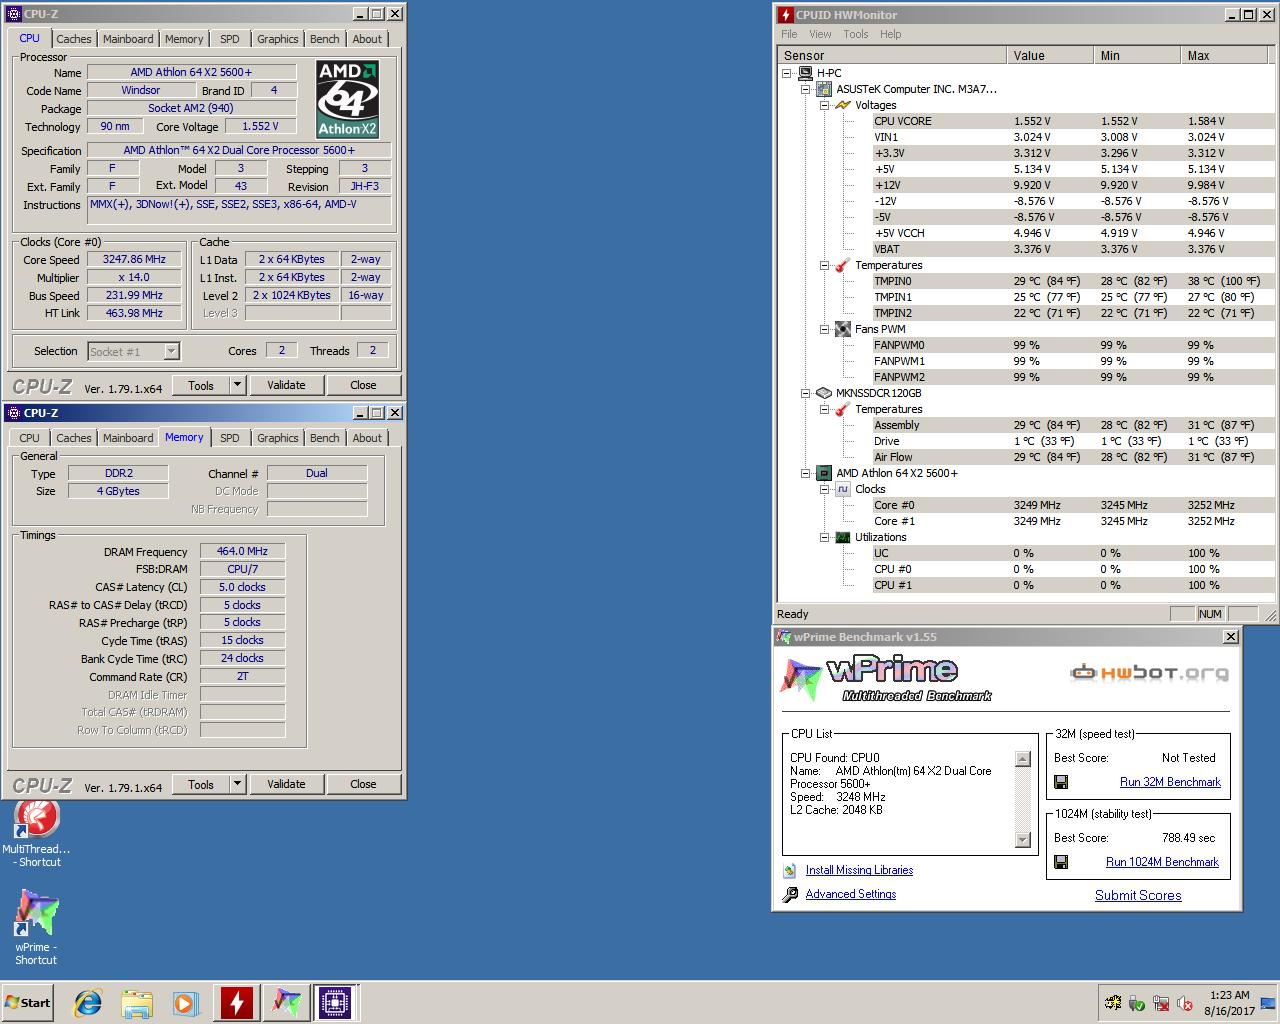The width and height of the screenshot is (1280, 1024).
Task: Click the MKNSSDCR120GB drive icon
Action: point(824,393)
